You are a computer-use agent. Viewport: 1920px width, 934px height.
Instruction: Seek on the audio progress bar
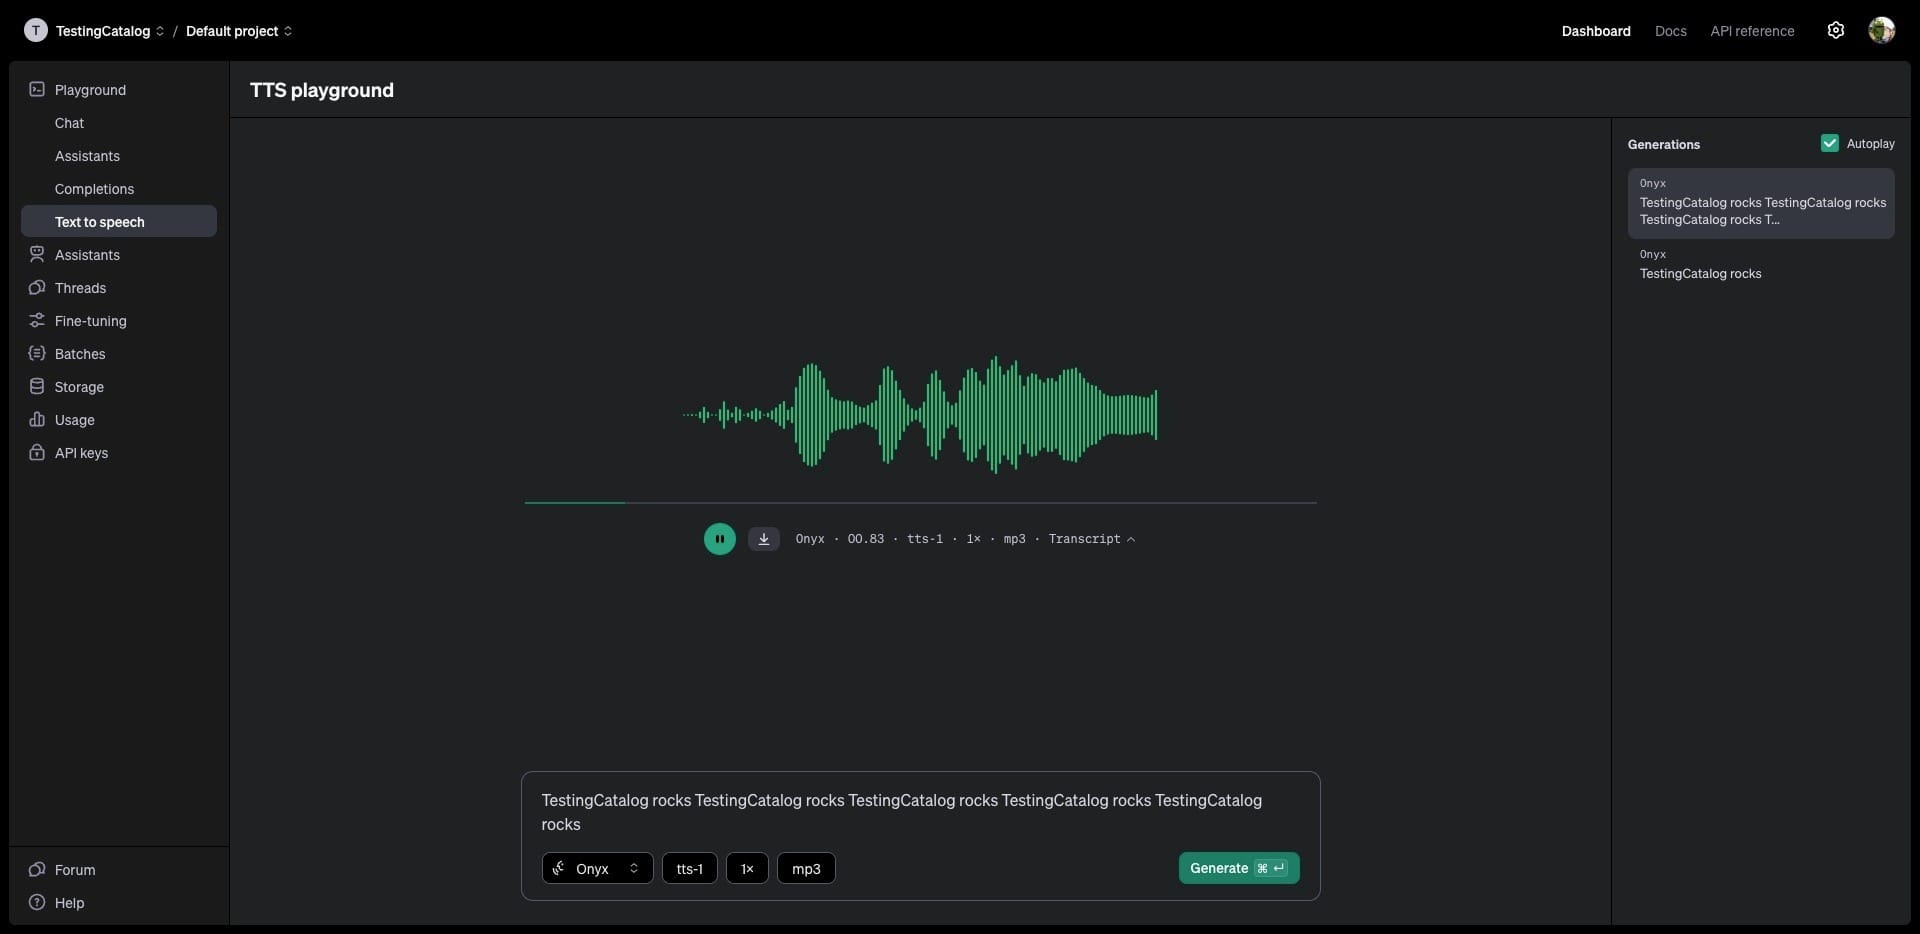click(920, 503)
